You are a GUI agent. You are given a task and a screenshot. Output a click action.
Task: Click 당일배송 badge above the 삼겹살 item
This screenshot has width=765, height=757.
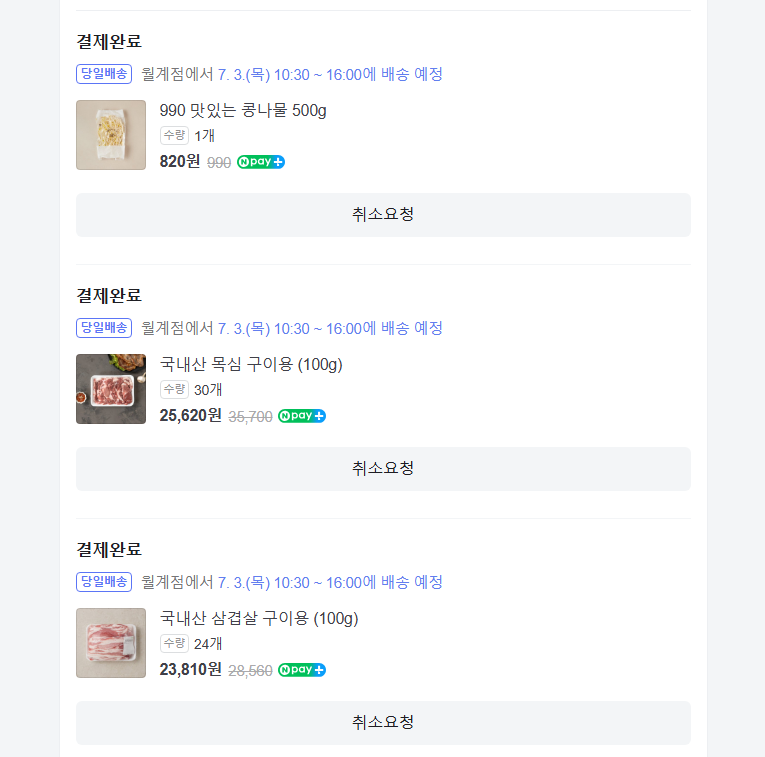104,582
